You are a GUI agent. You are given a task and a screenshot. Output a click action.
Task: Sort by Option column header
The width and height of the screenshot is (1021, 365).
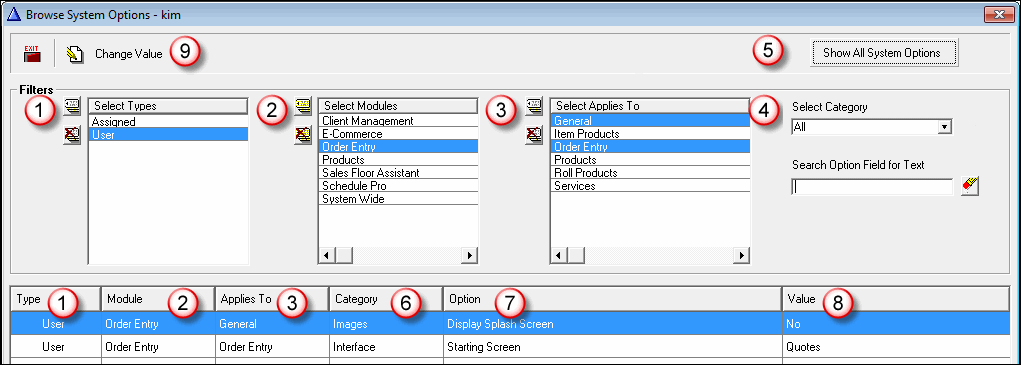613,299
